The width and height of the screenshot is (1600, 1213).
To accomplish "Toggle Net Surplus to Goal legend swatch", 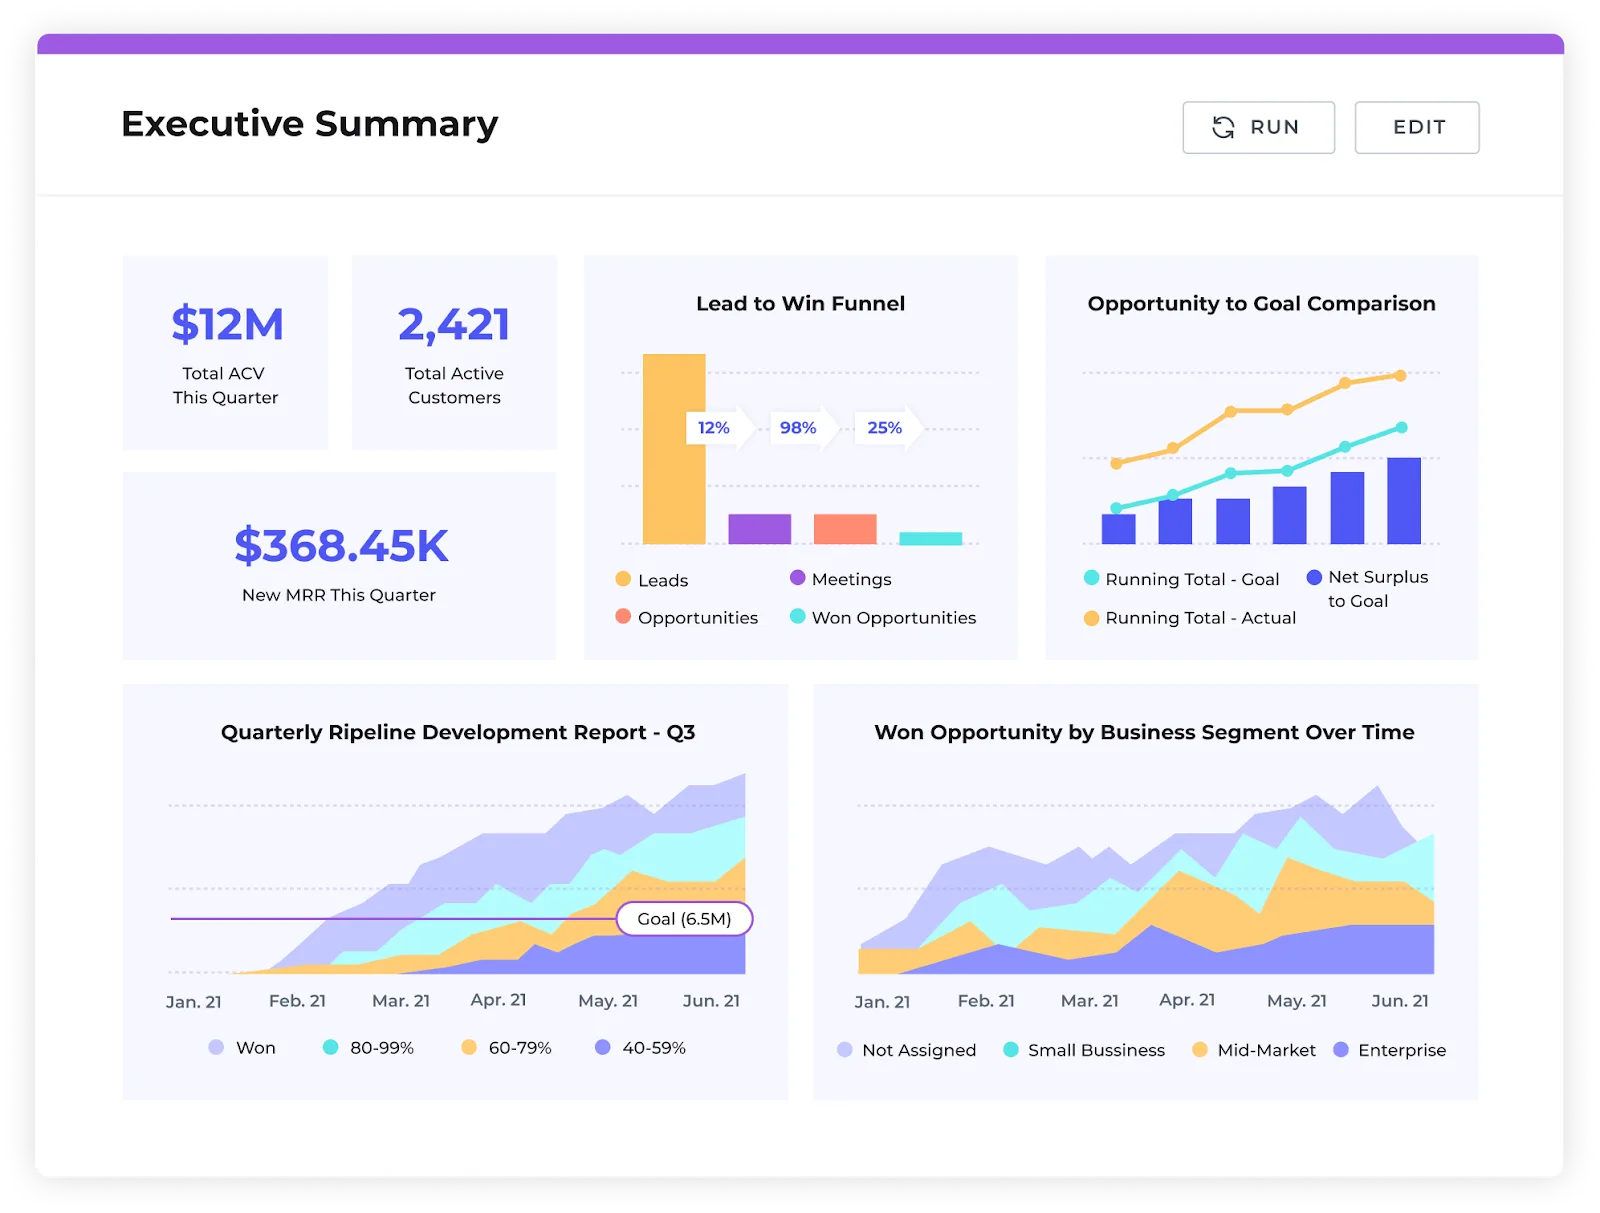I will [1315, 577].
